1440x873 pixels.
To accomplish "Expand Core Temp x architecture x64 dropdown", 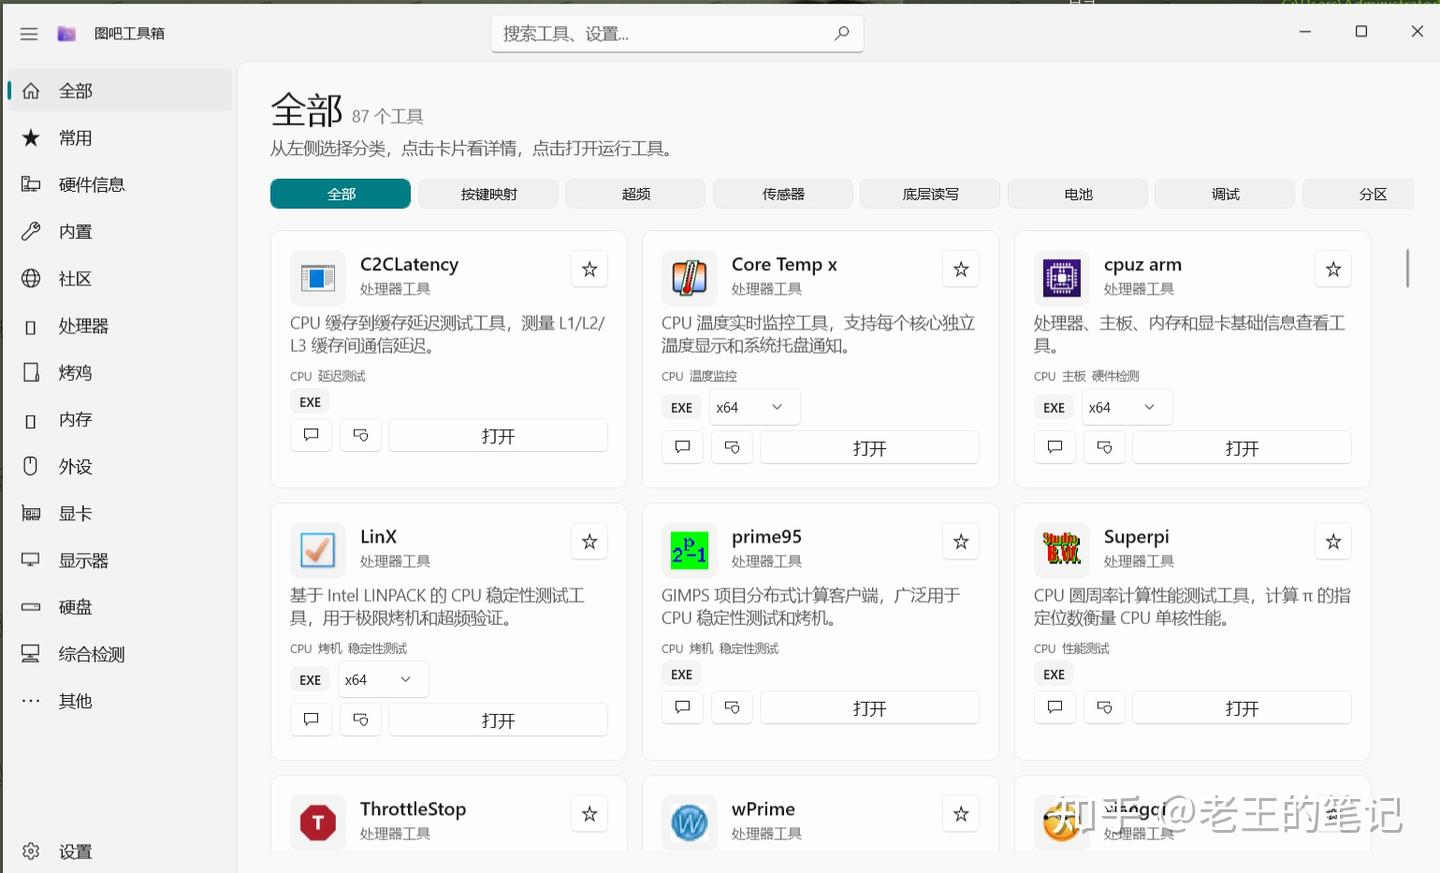I will (x=754, y=407).
